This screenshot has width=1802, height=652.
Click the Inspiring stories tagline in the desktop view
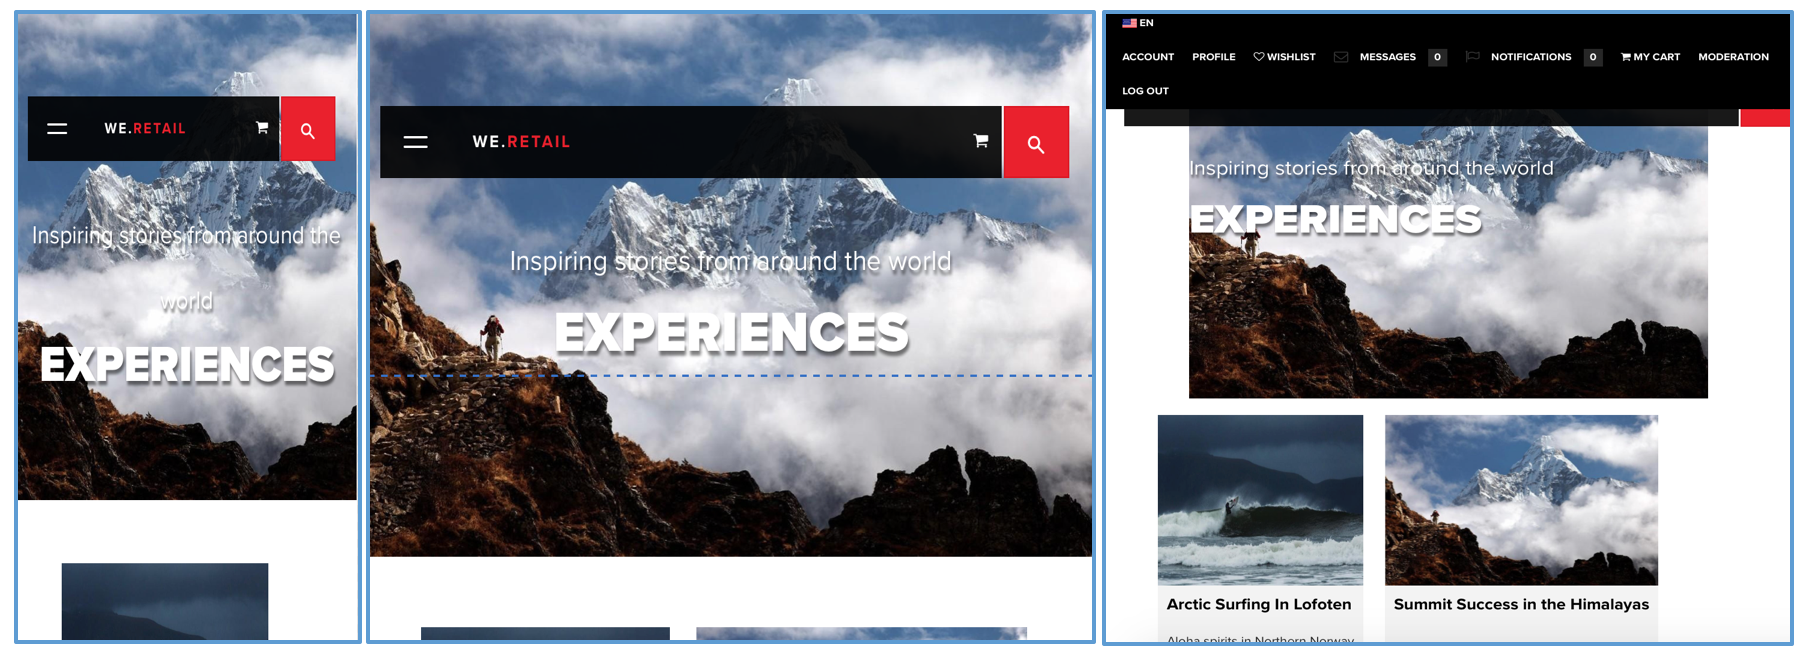pos(1371,168)
